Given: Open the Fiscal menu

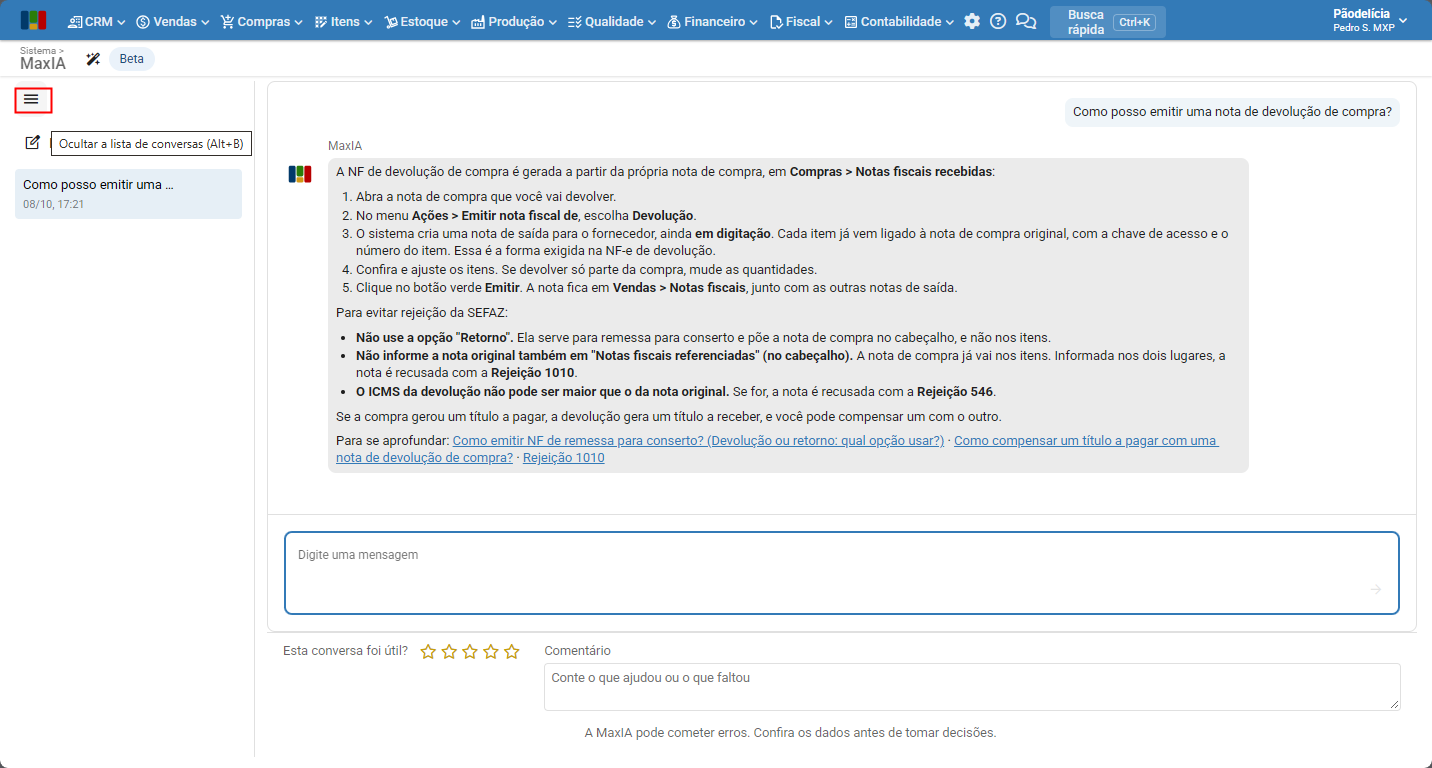Looking at the screenshot, I should point(801,21).
